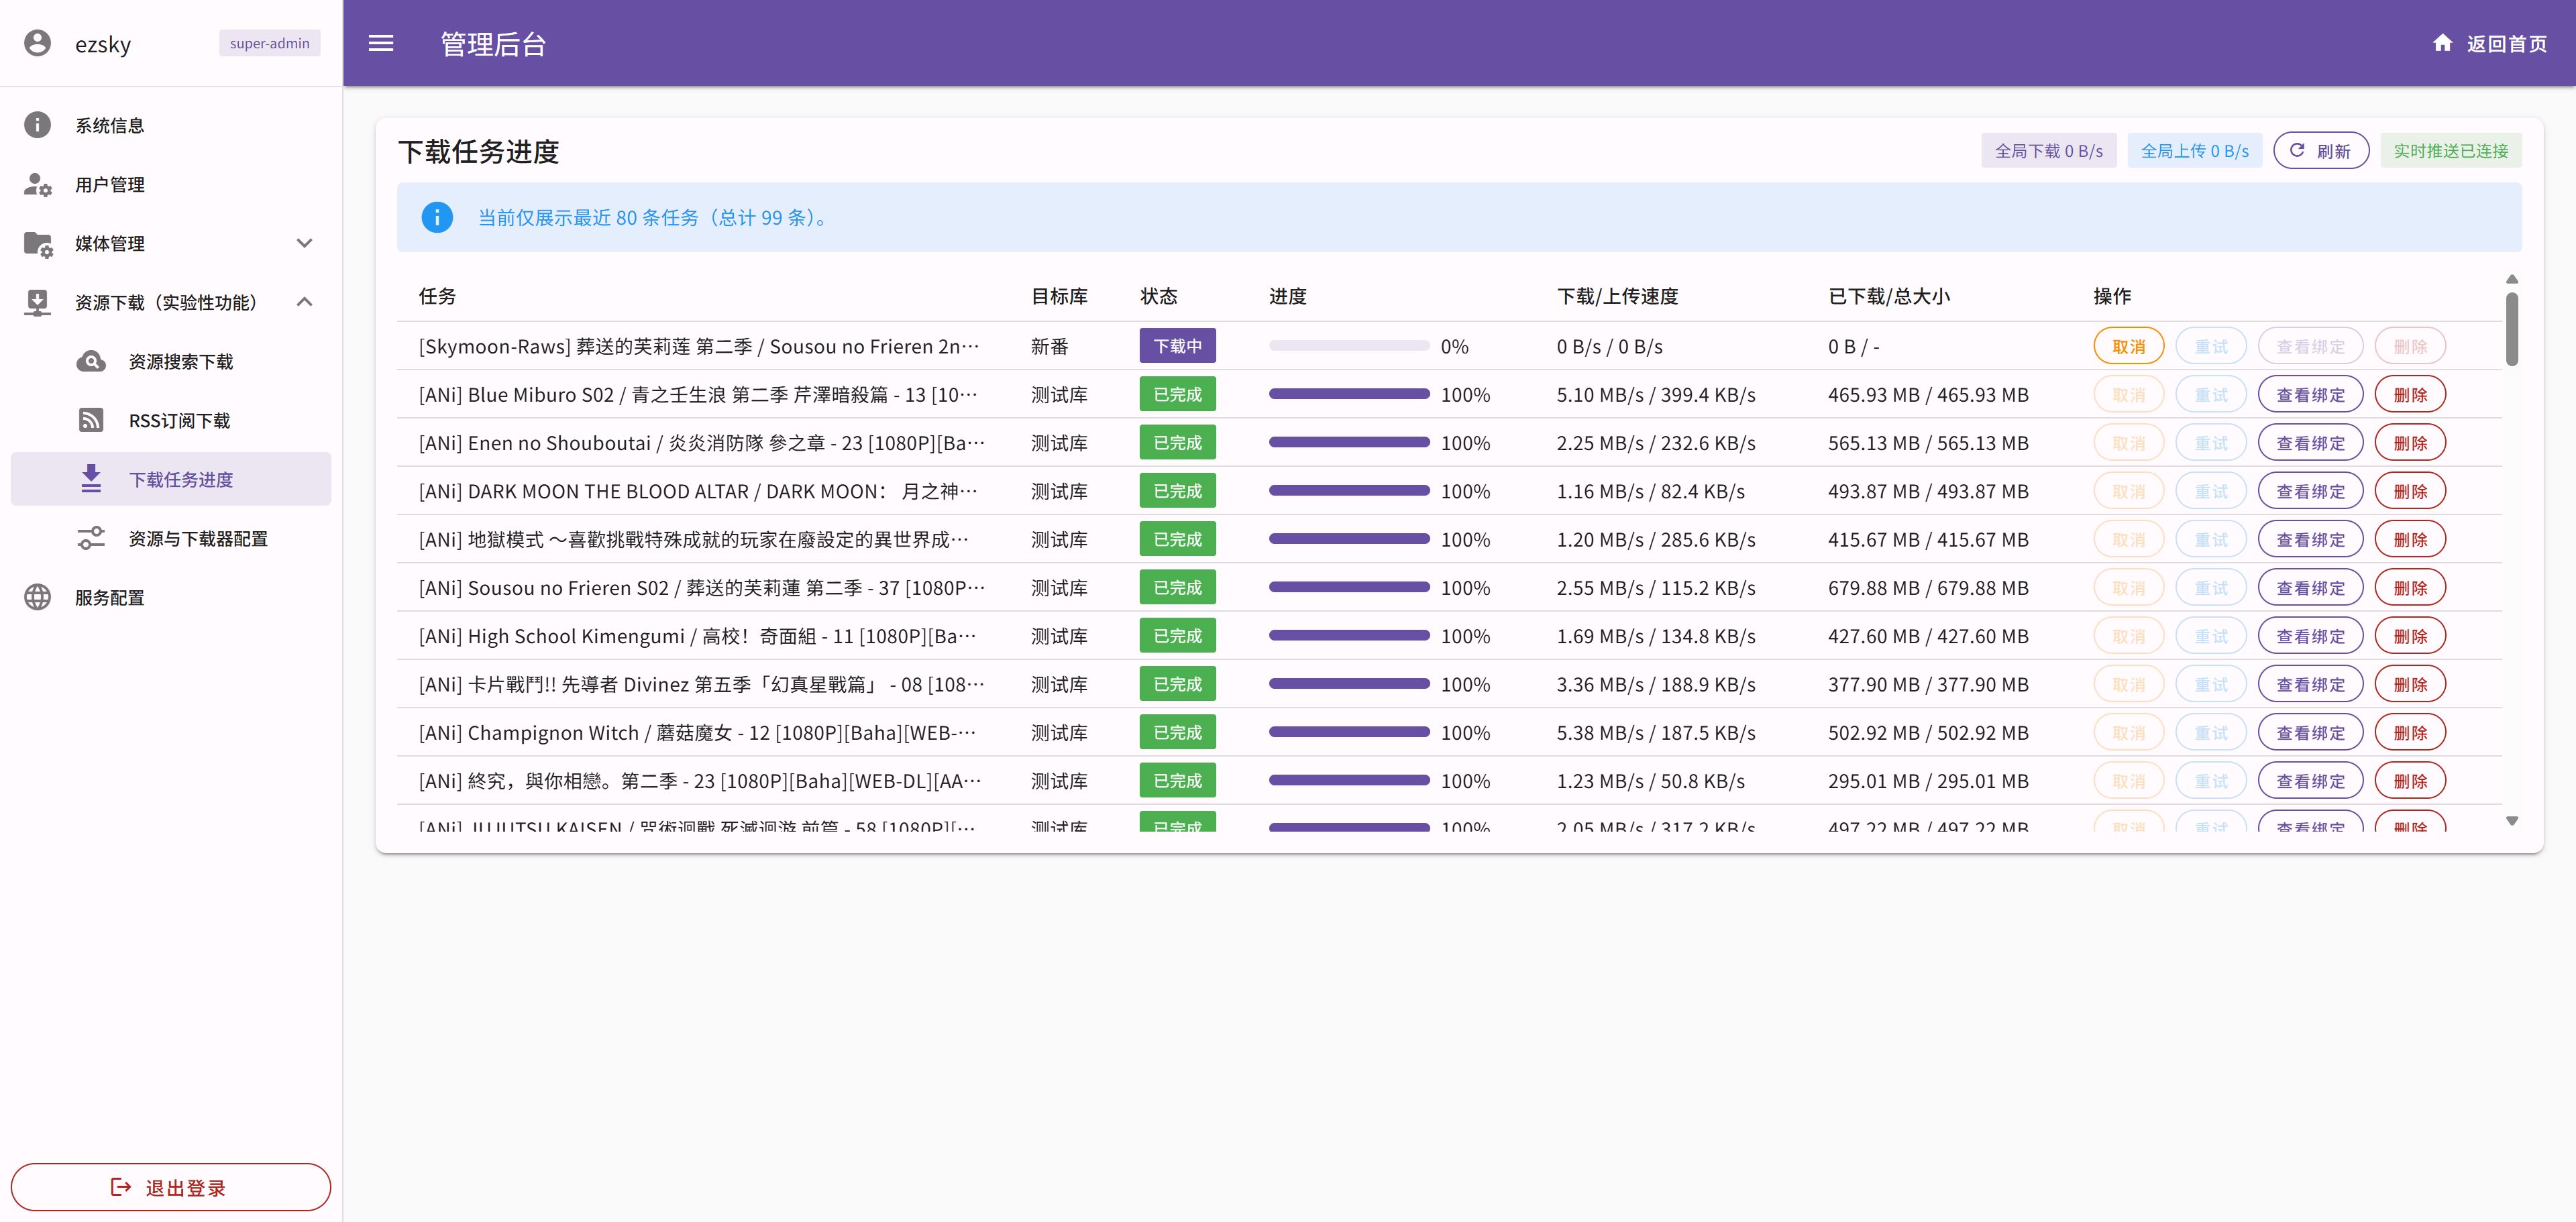Click the sliders icon for 资源与下载器配置

tap(91, 538)
